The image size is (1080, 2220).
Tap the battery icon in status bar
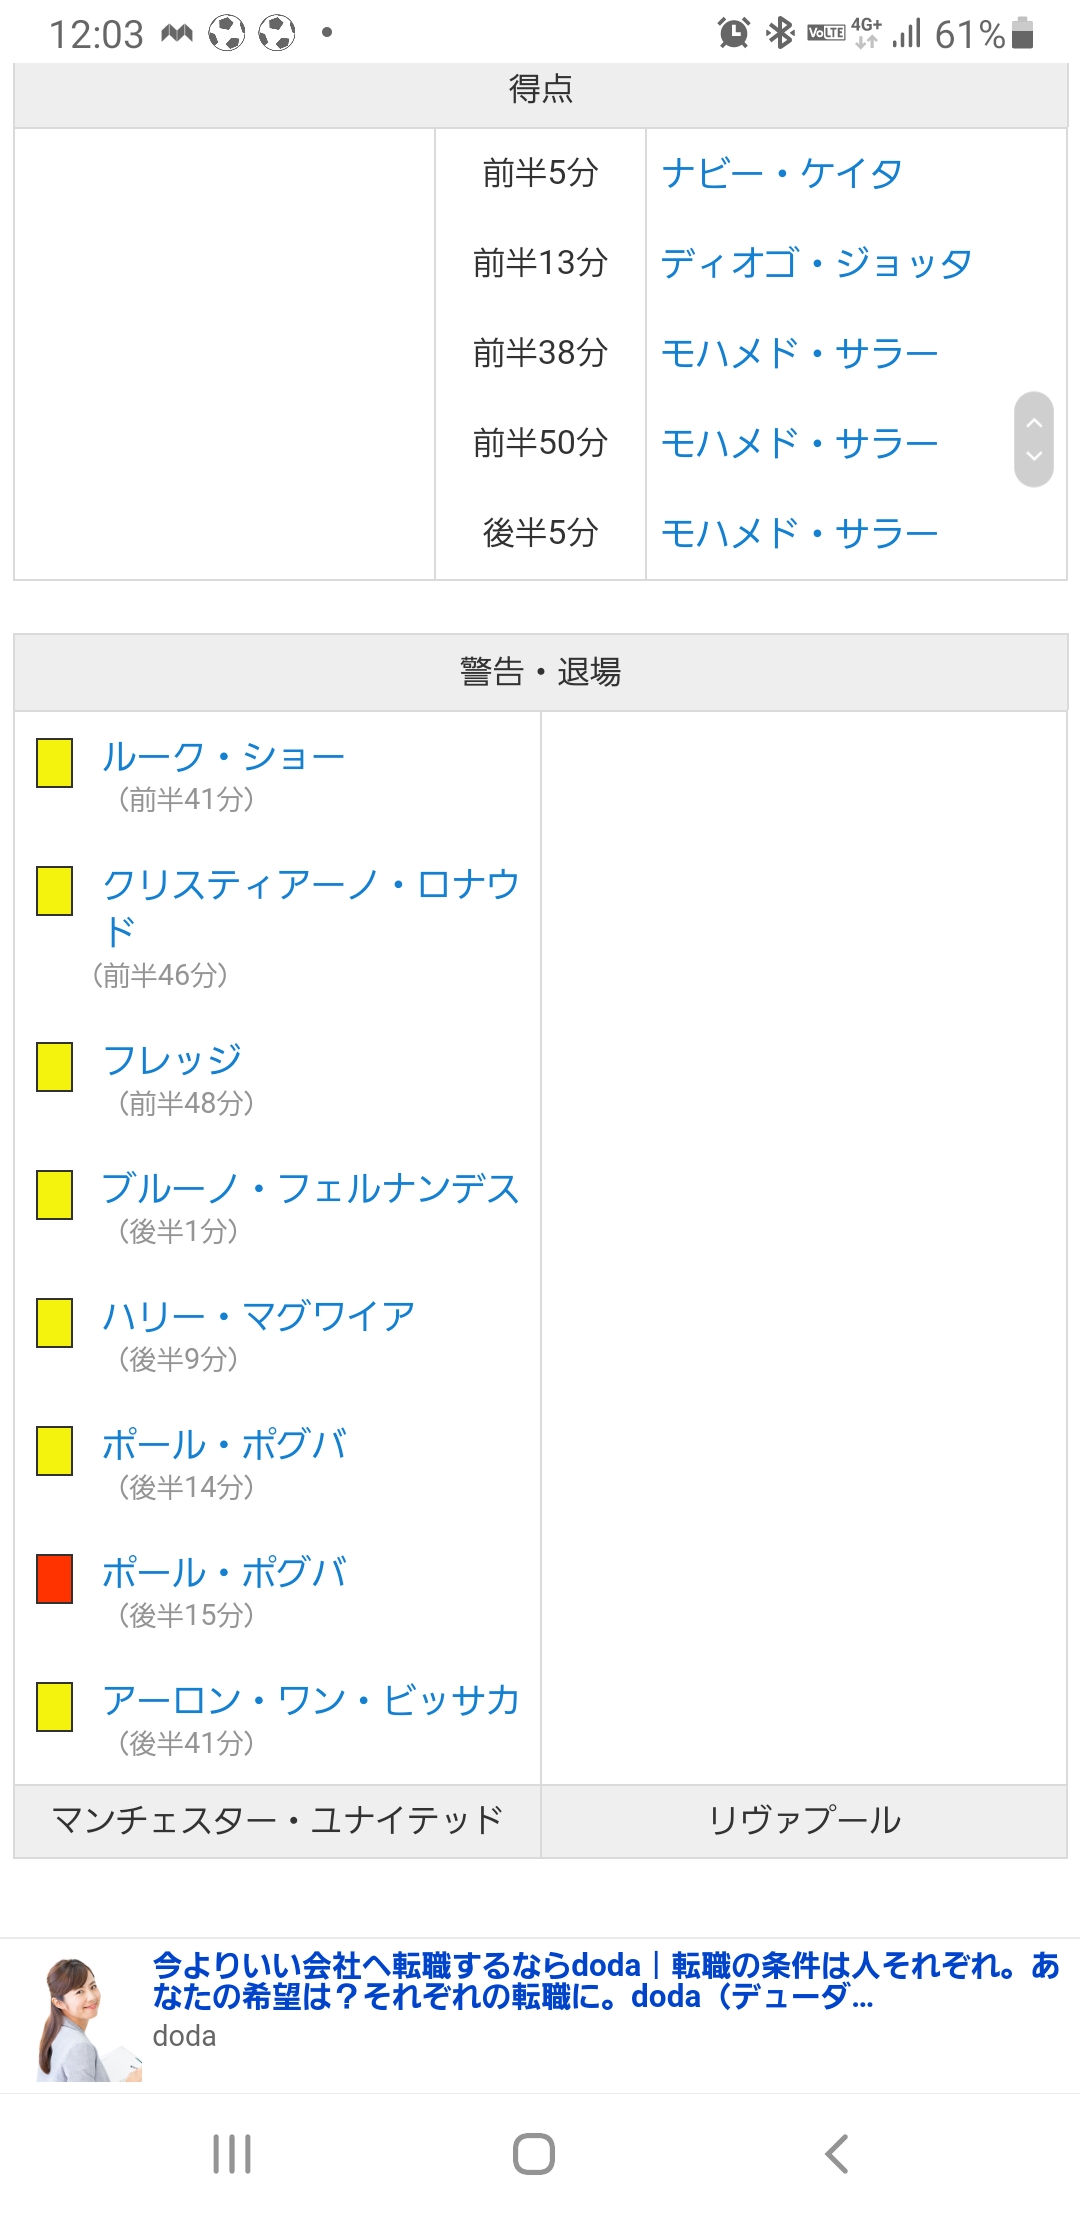point(1022,33)
